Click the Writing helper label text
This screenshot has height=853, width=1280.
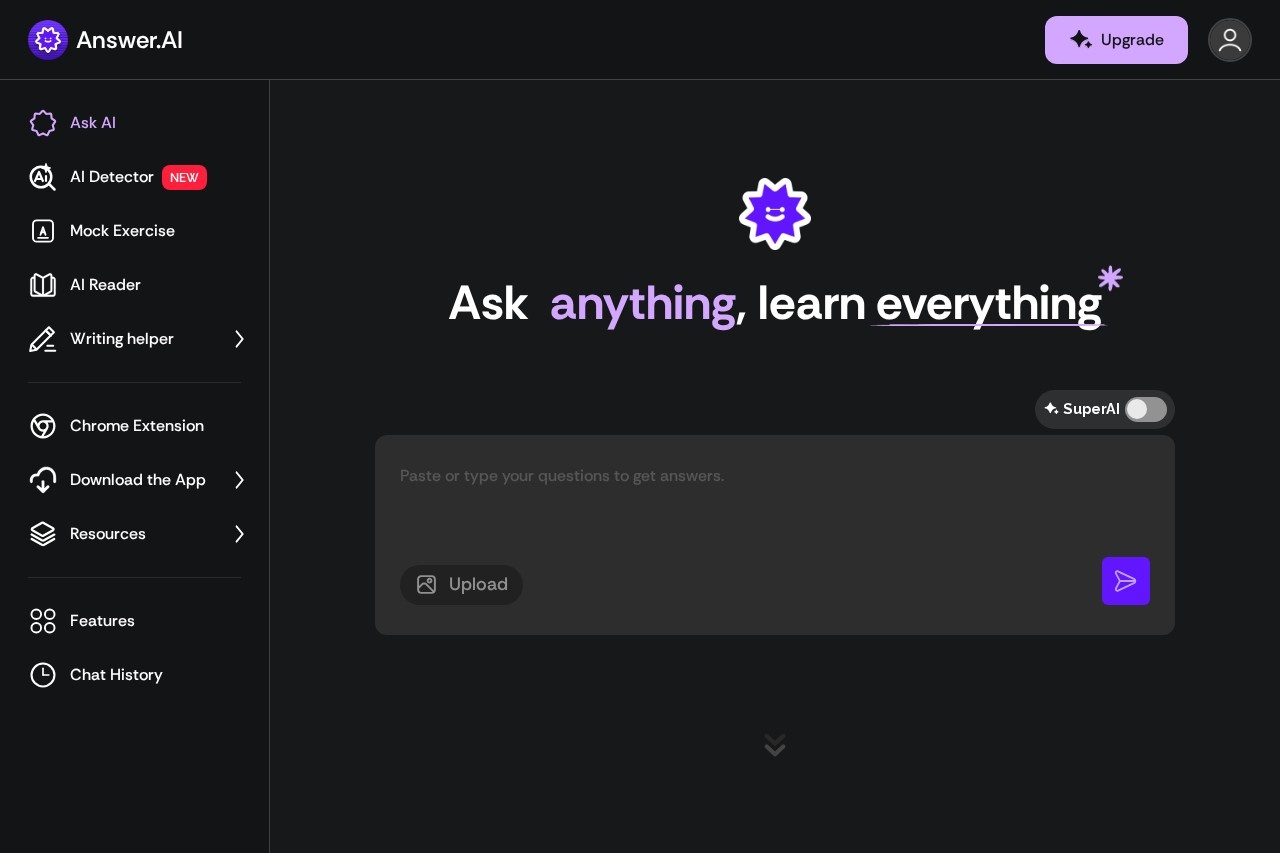point(122,339)
